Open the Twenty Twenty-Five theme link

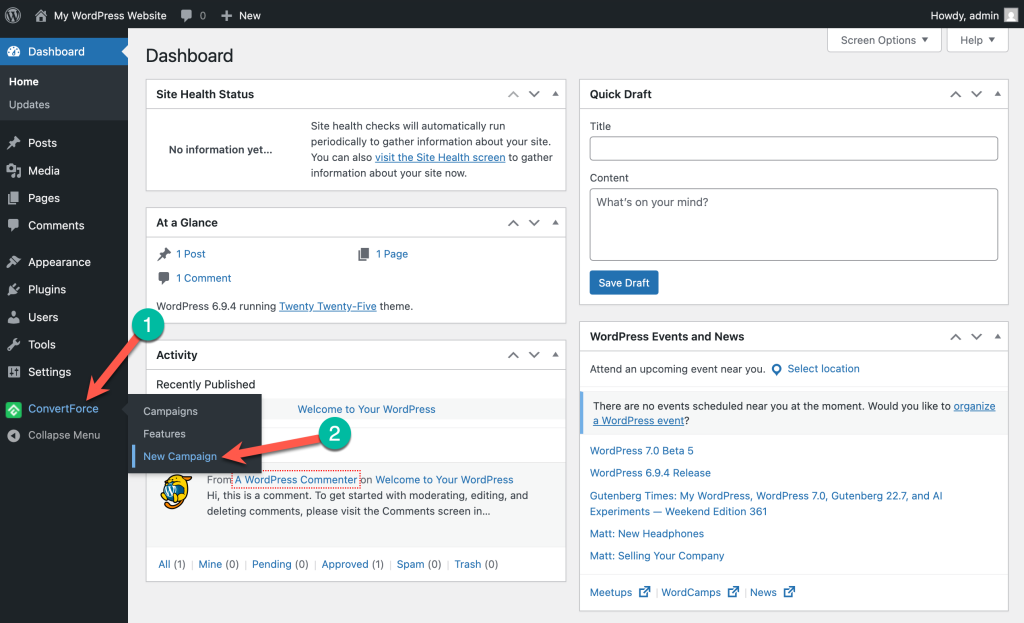click(x=327, y=306)
